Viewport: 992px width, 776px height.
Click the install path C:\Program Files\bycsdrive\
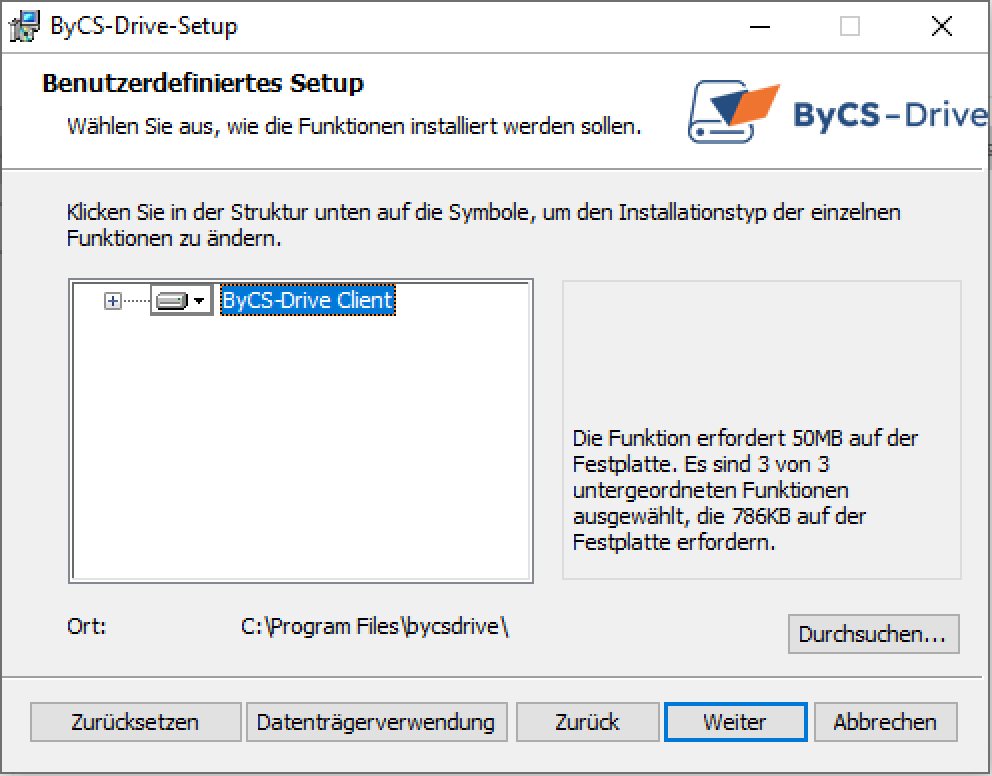tap(375, 626)
